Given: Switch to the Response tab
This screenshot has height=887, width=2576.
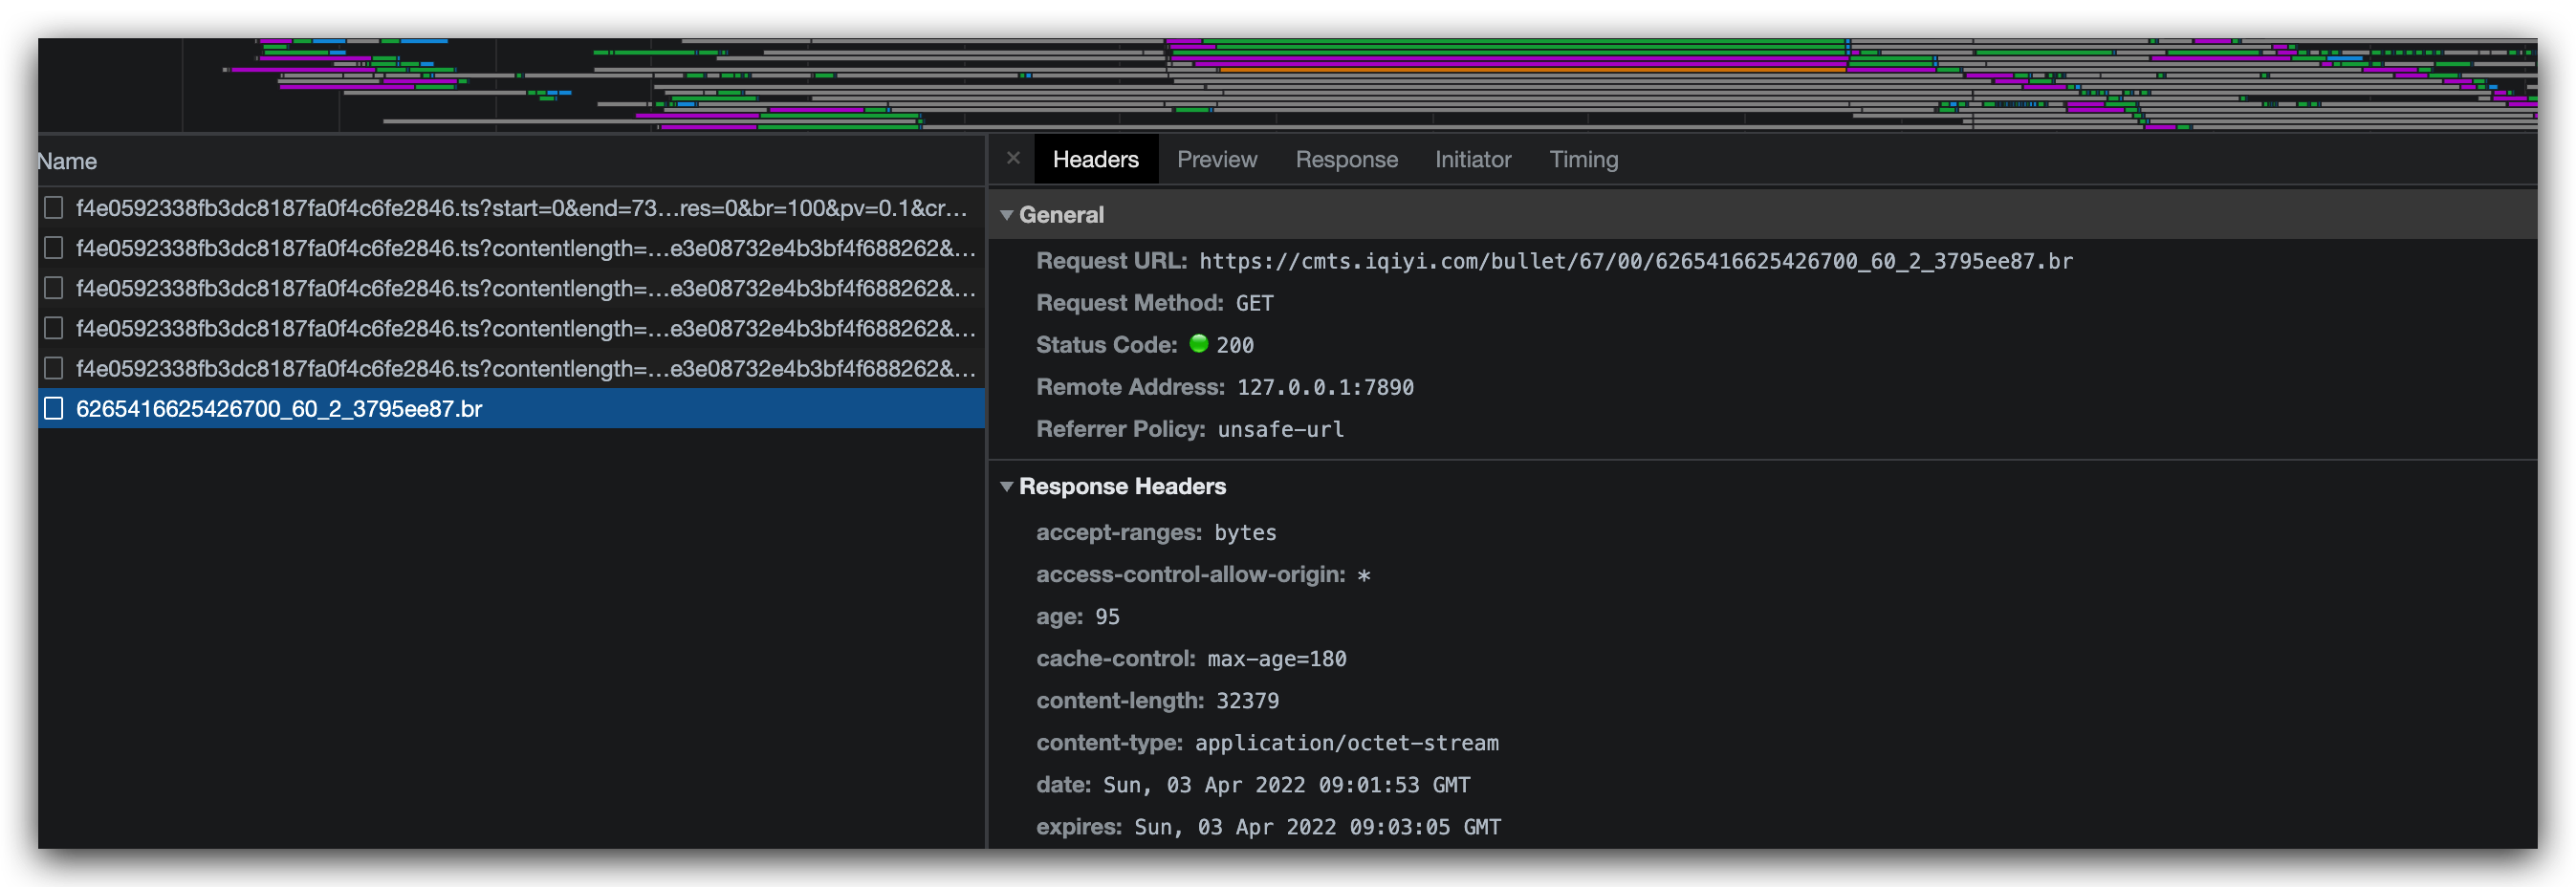Looking at the screenshot, I should (1346, 160).
